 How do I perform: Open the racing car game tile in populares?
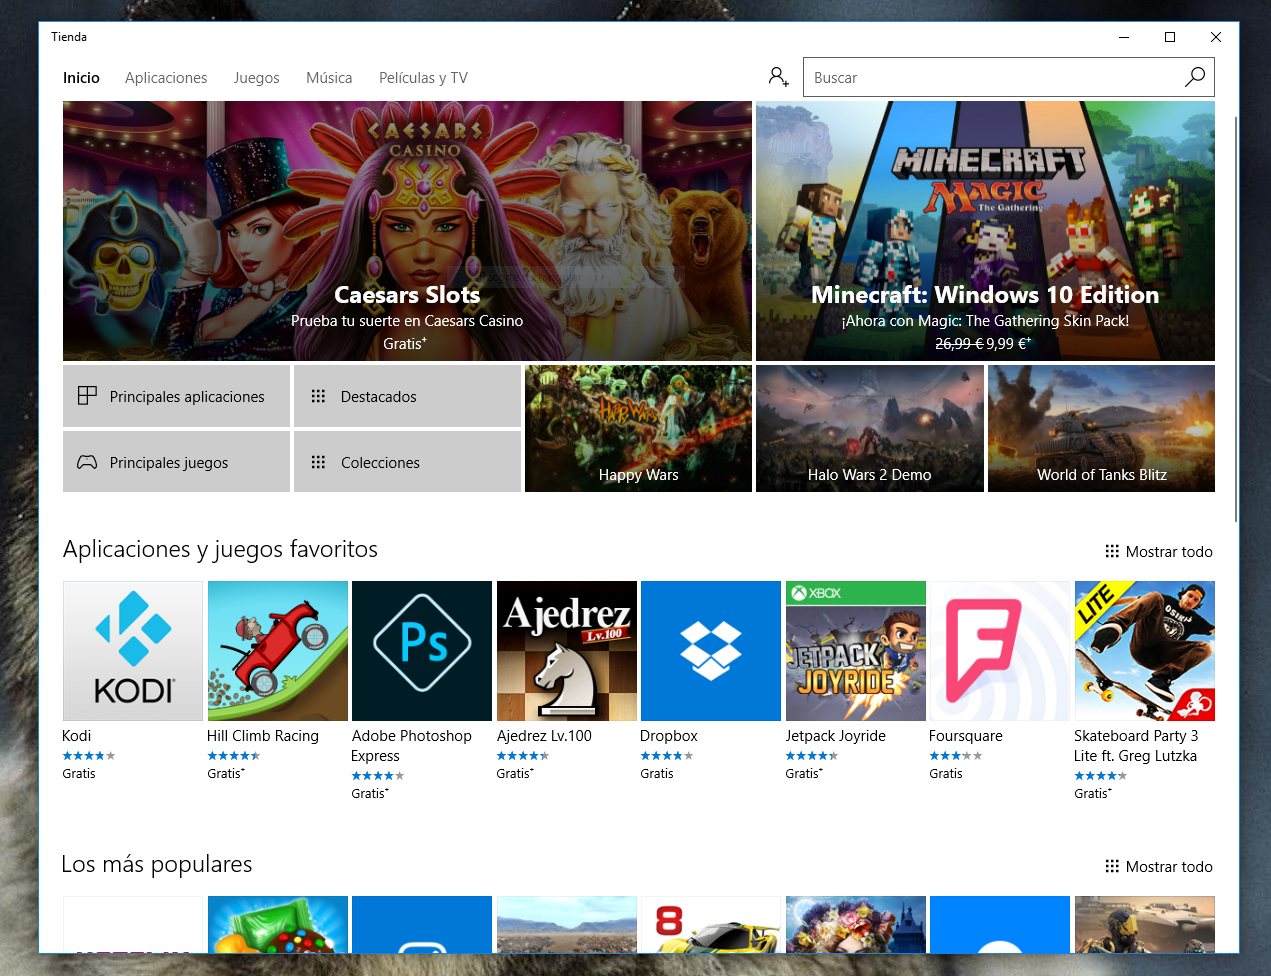711,924
